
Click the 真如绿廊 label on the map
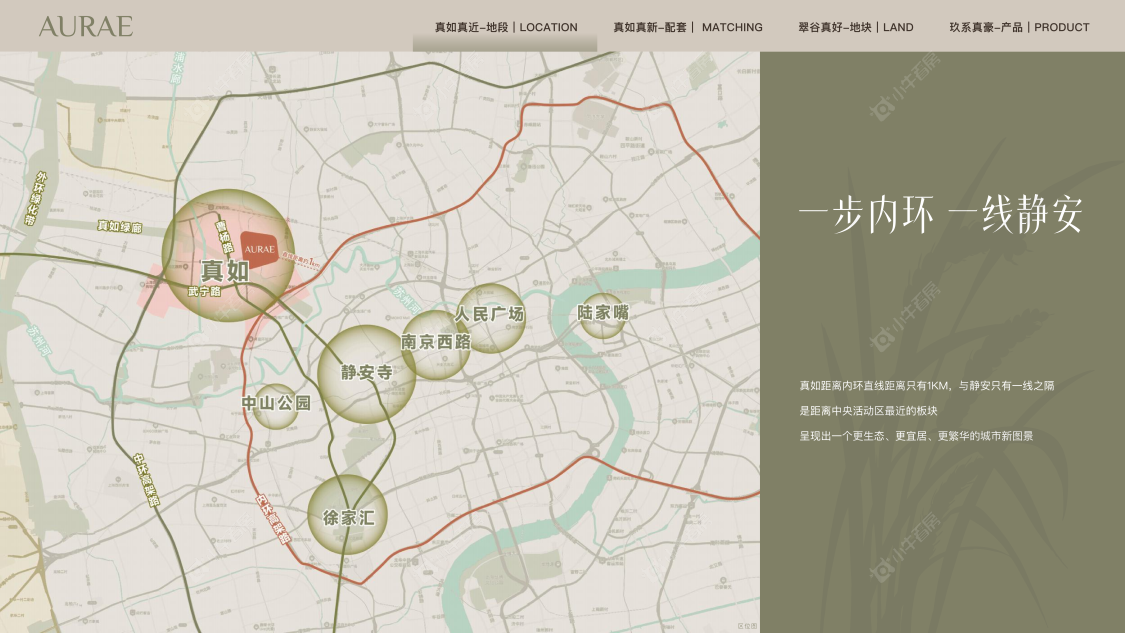tap(119, 227)
